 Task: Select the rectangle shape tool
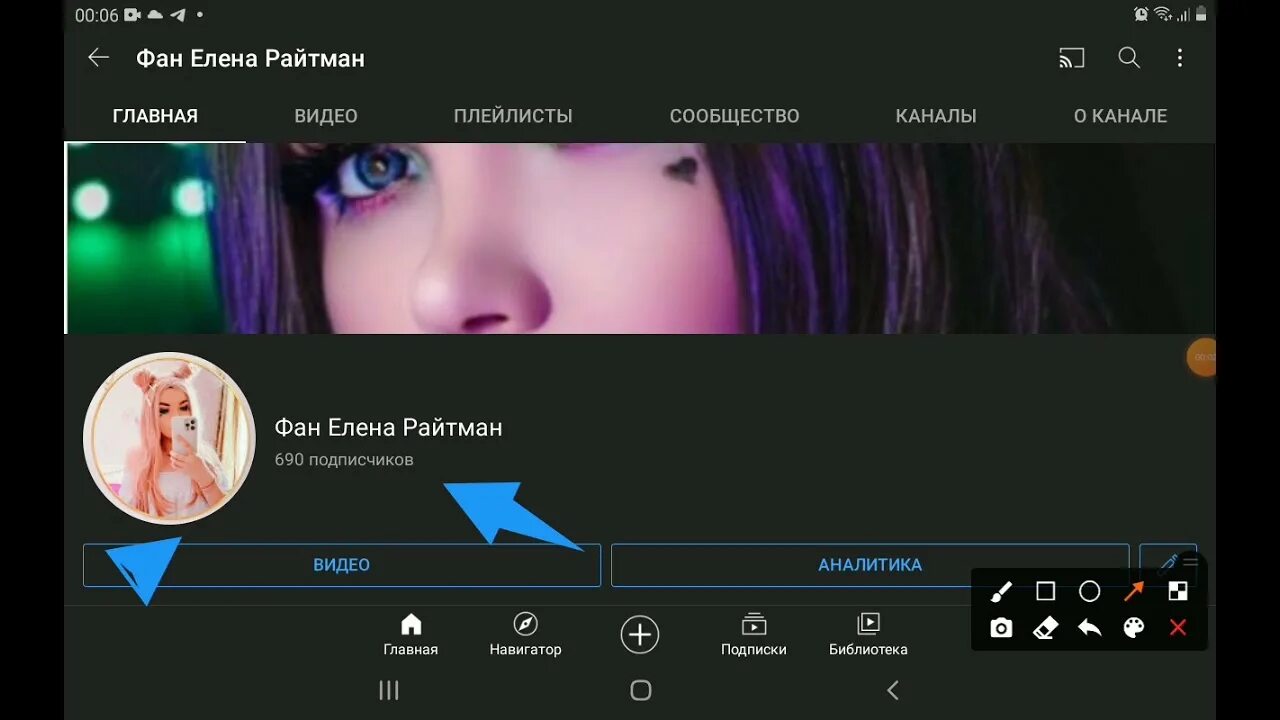(1045, 592)
